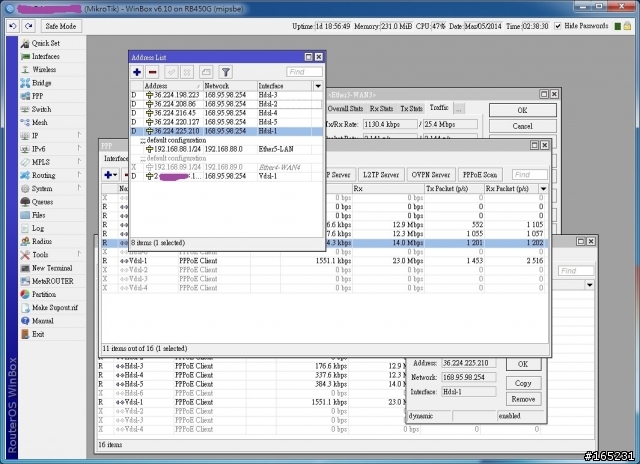Viewport: 640px width, 464px height.
Task: Switch to the Rx Stats tab
Action: (x=381, y=109)
